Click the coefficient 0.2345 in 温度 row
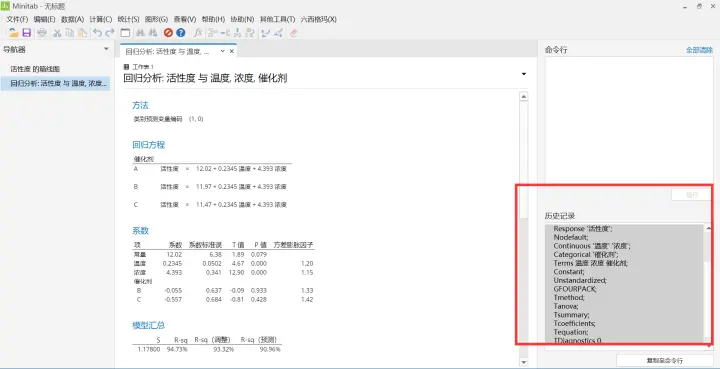Image resolution: width=720 pixels, height=369 pixels. click(x=172, y=263)
